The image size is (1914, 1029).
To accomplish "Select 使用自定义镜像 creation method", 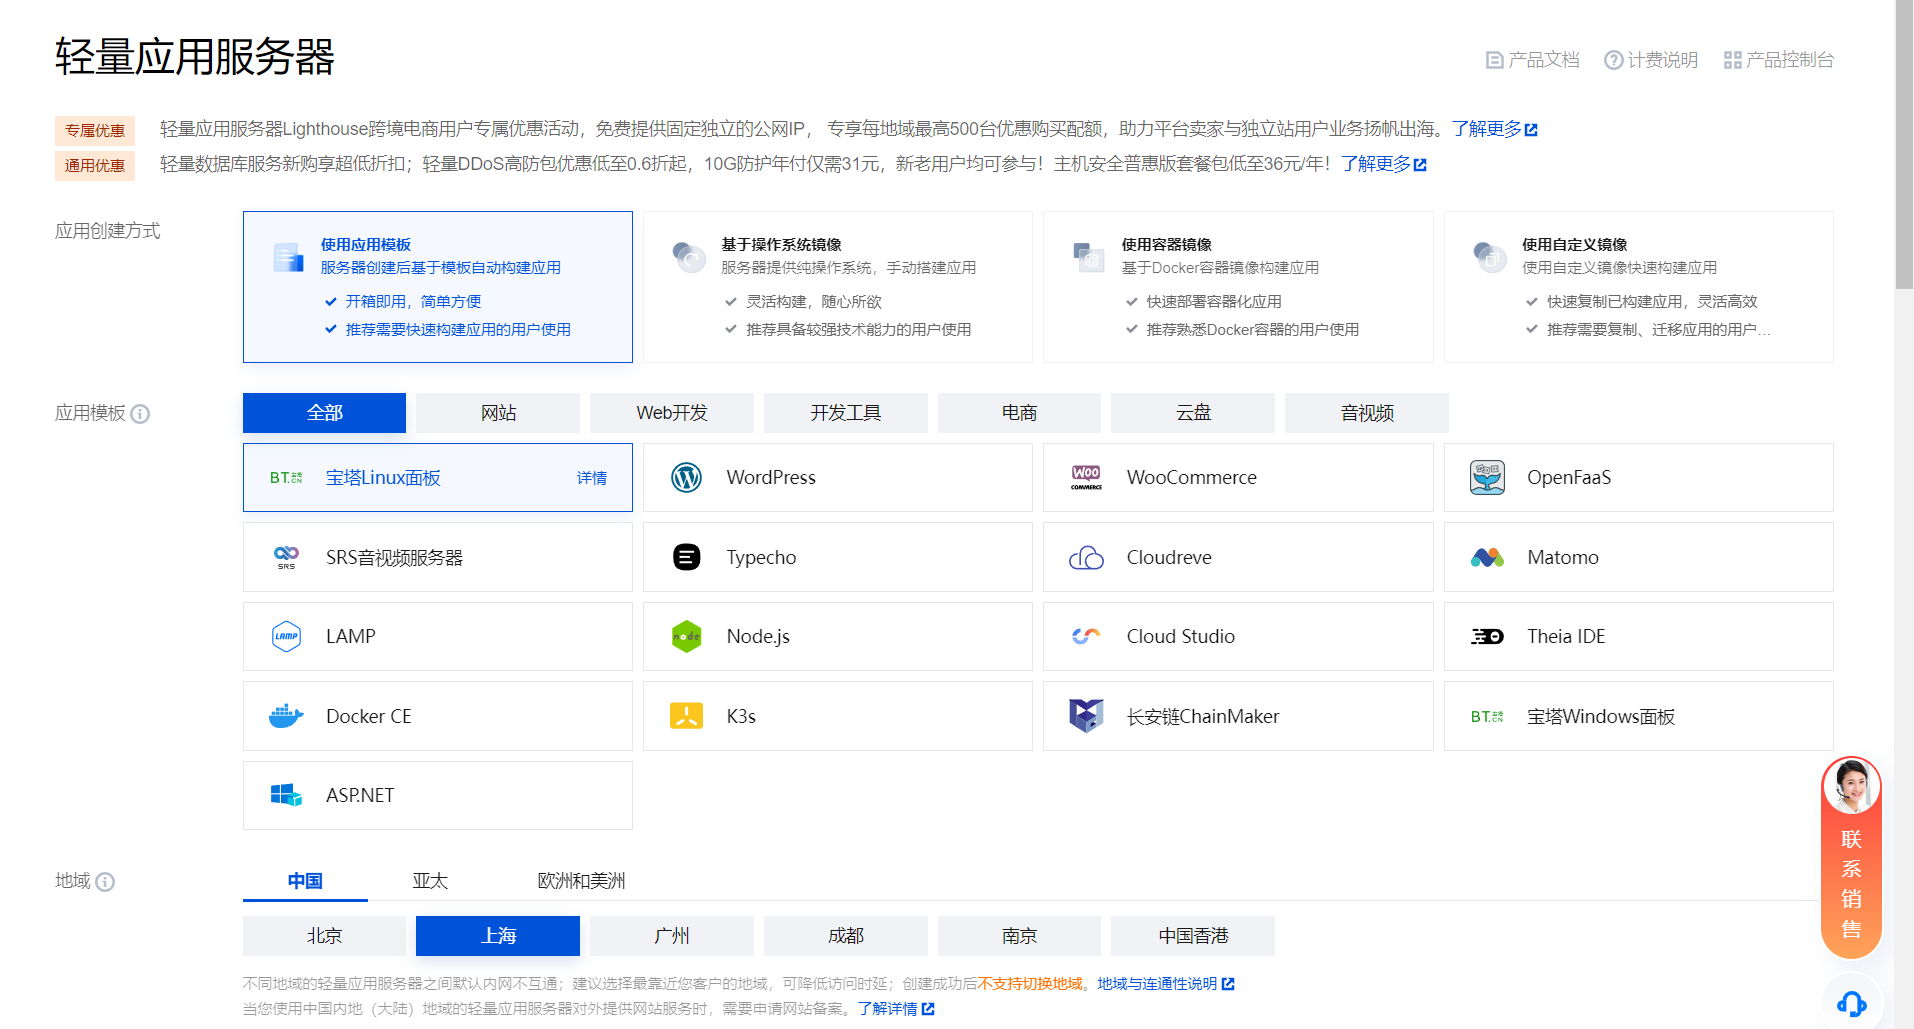I will [1639, 287].
